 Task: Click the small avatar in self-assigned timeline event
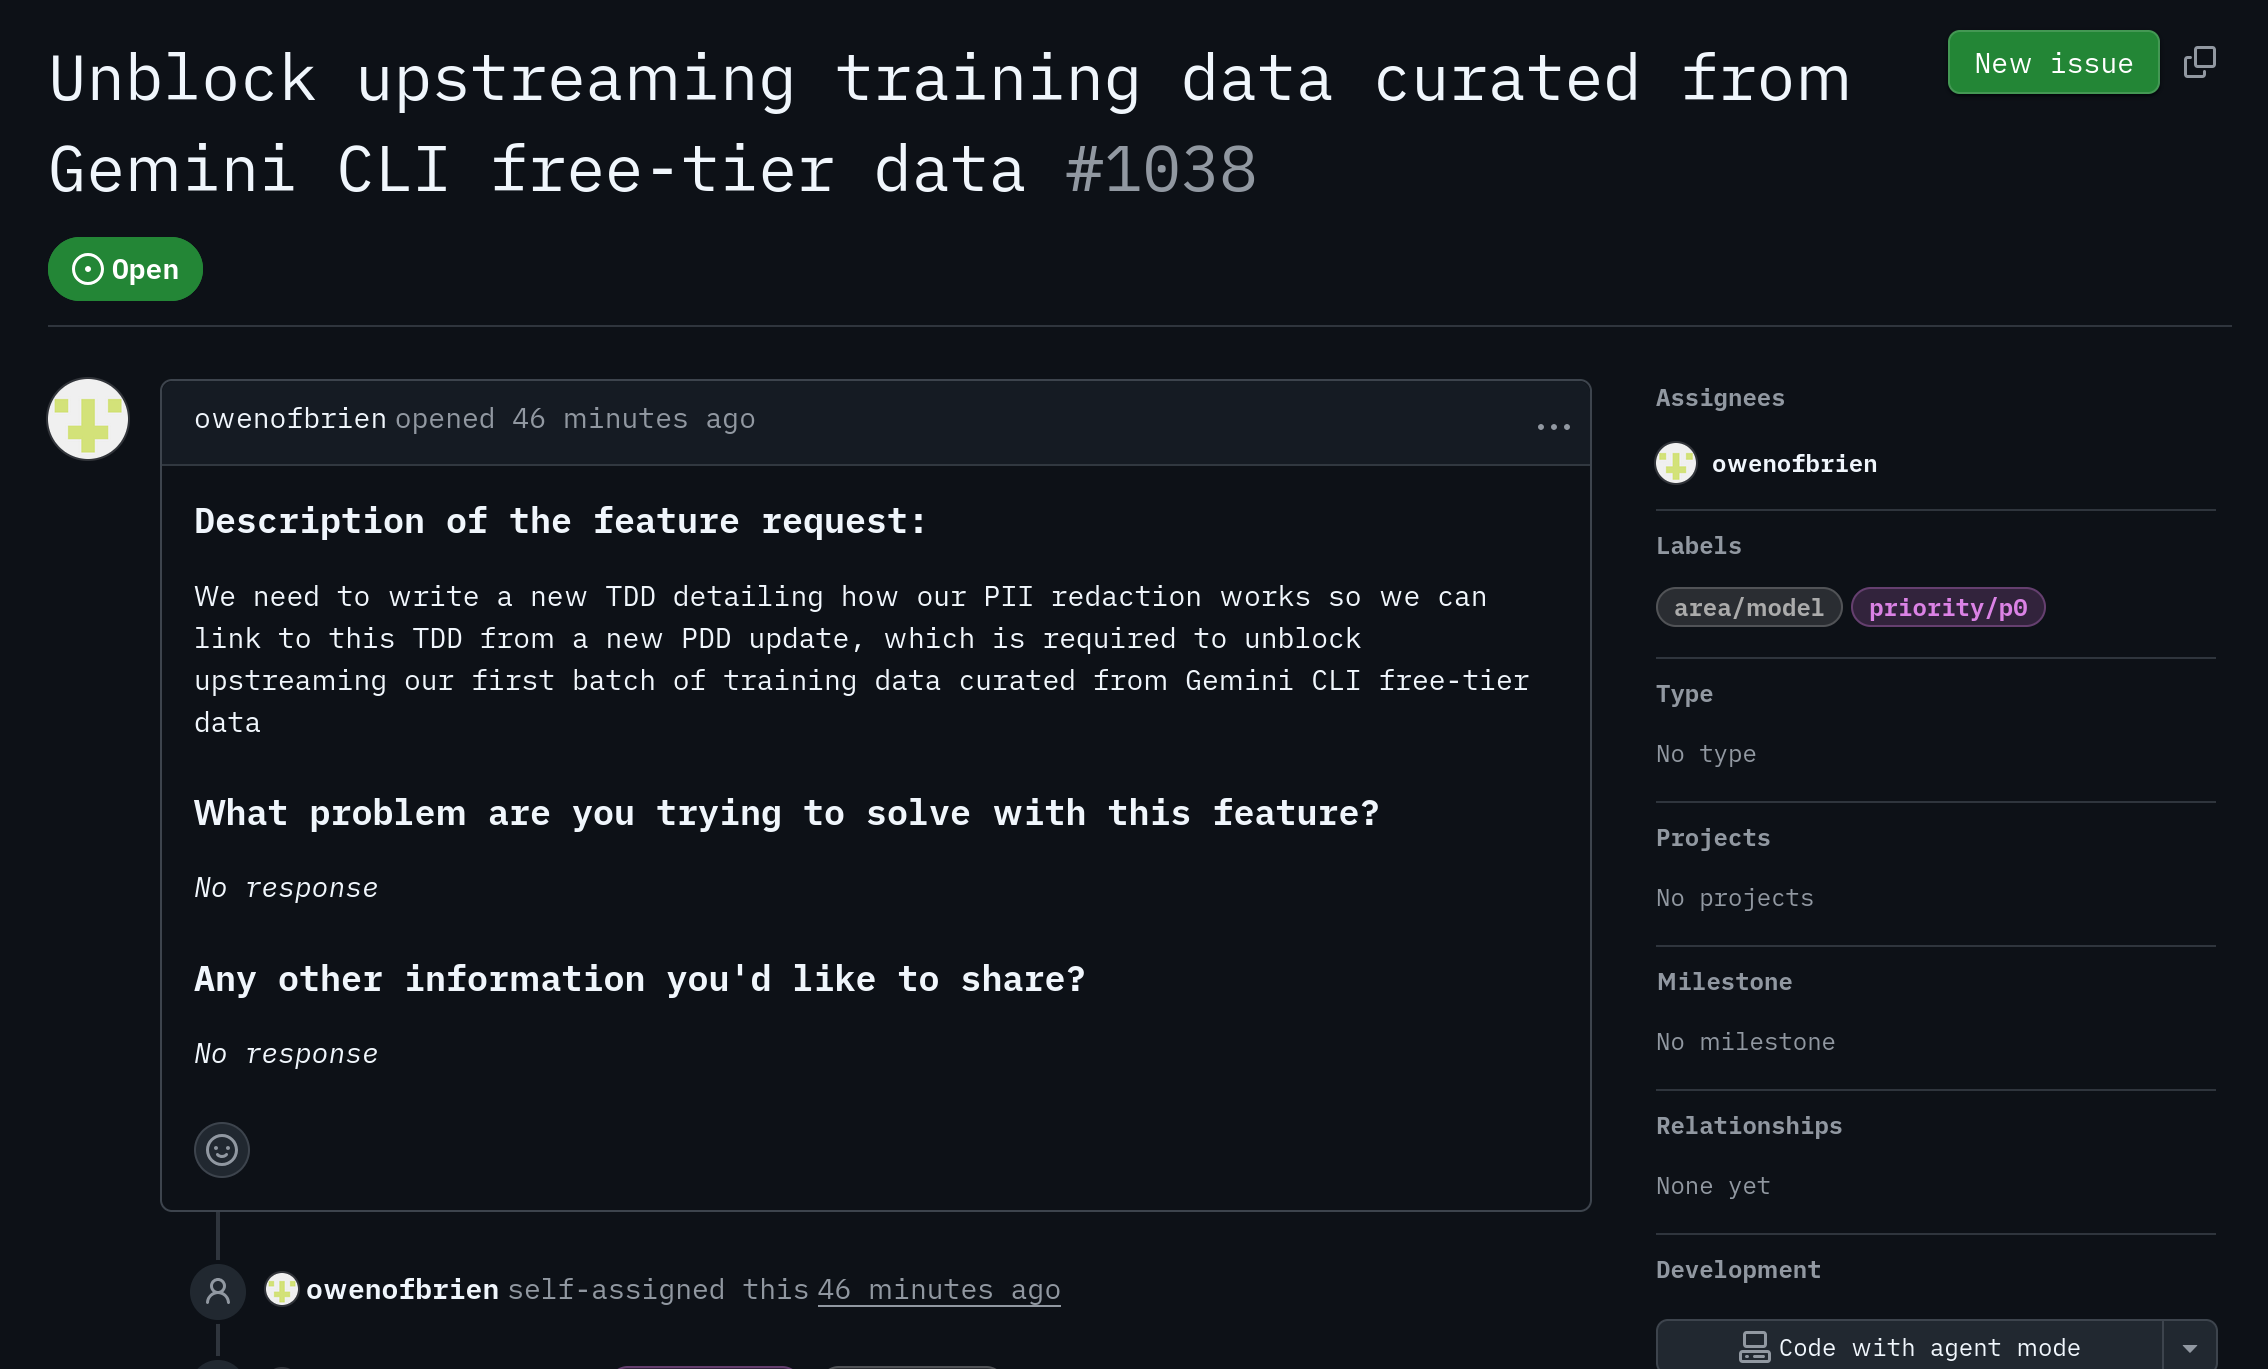click(x=282, y=1290)
